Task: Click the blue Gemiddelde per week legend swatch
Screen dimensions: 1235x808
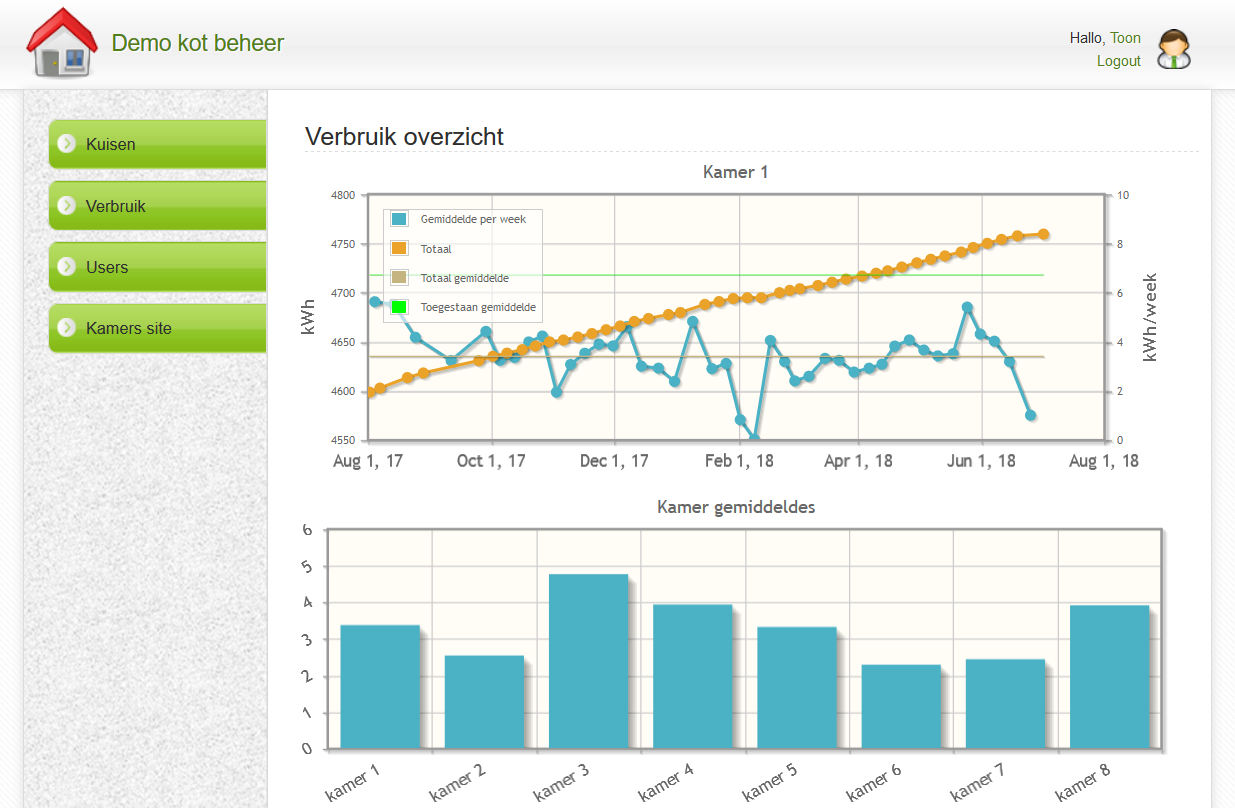Action: pos(399,219)
